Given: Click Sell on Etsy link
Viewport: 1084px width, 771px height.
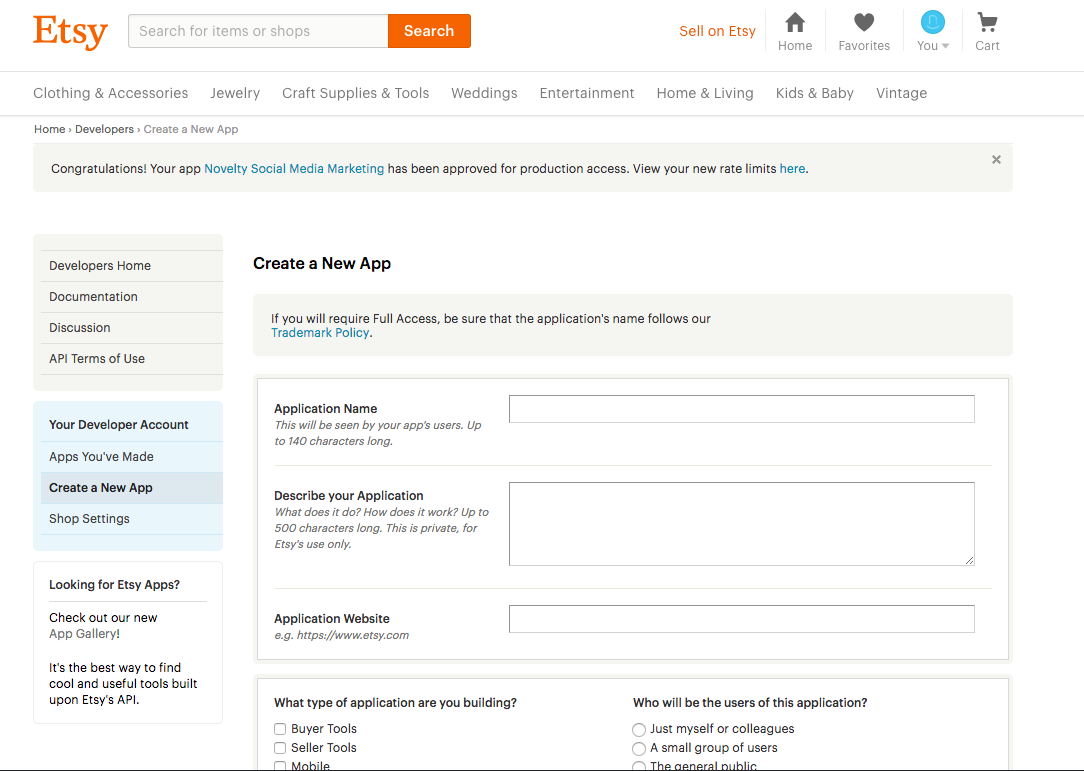Looking at the screenshot, I should point(717,31).
